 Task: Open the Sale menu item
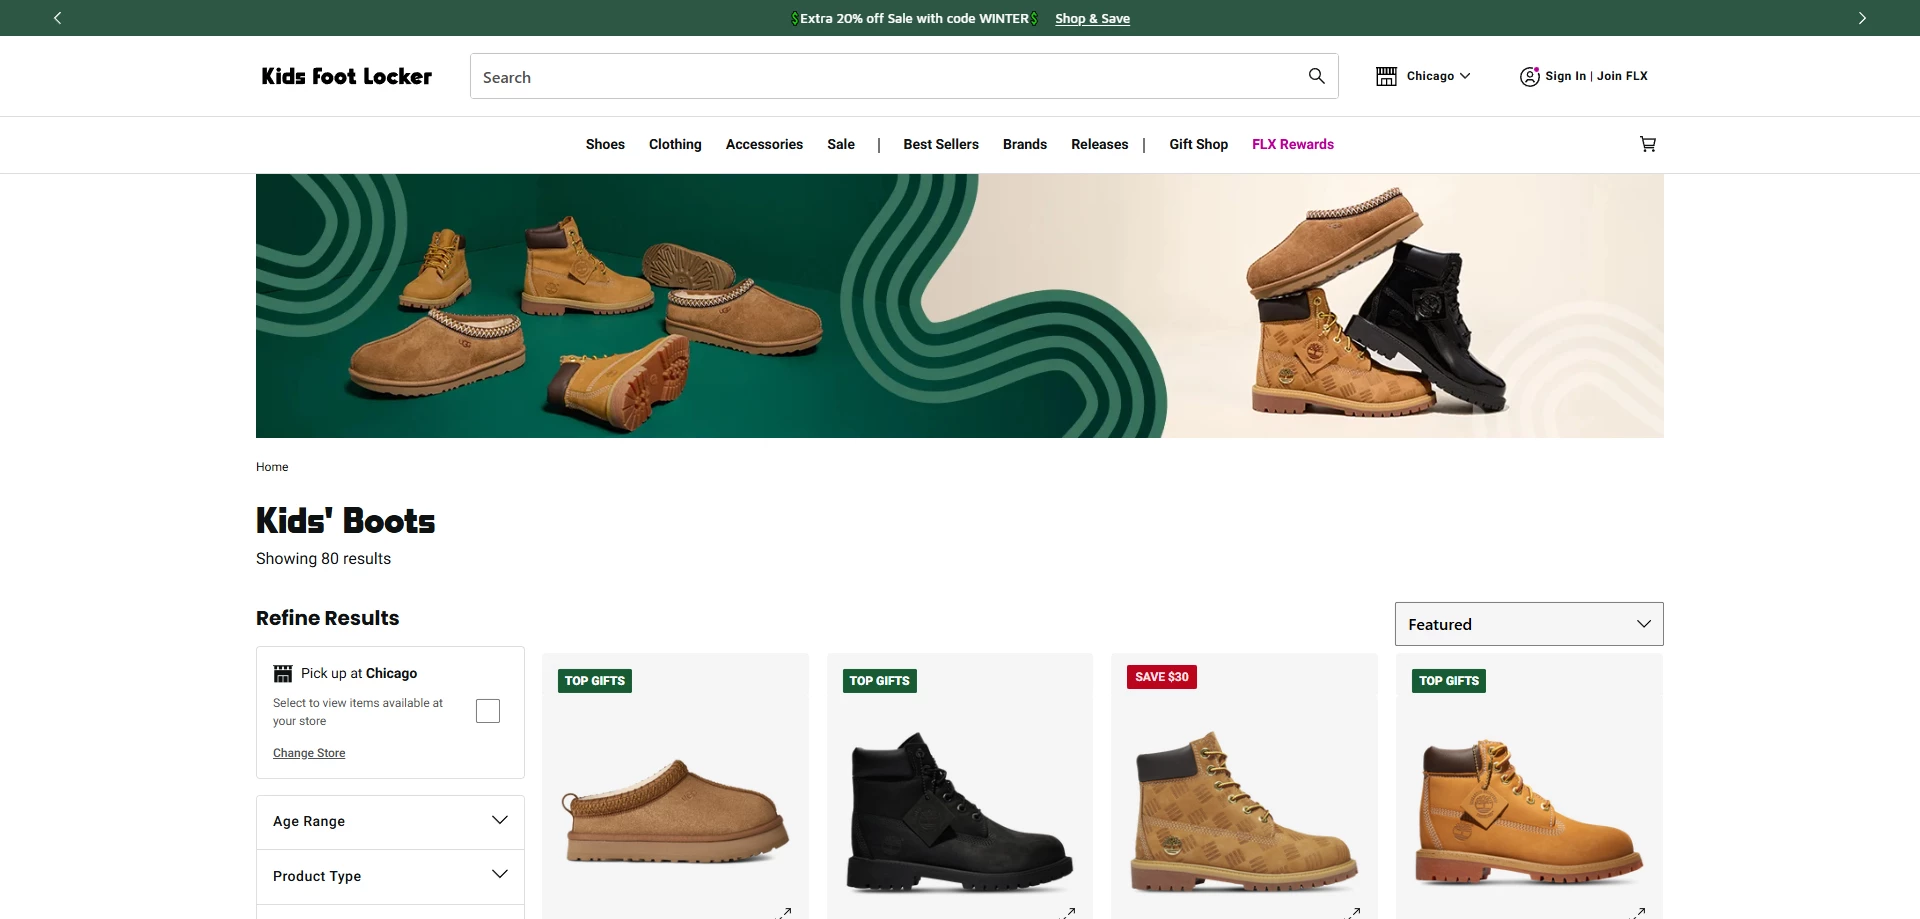[840, 144]
